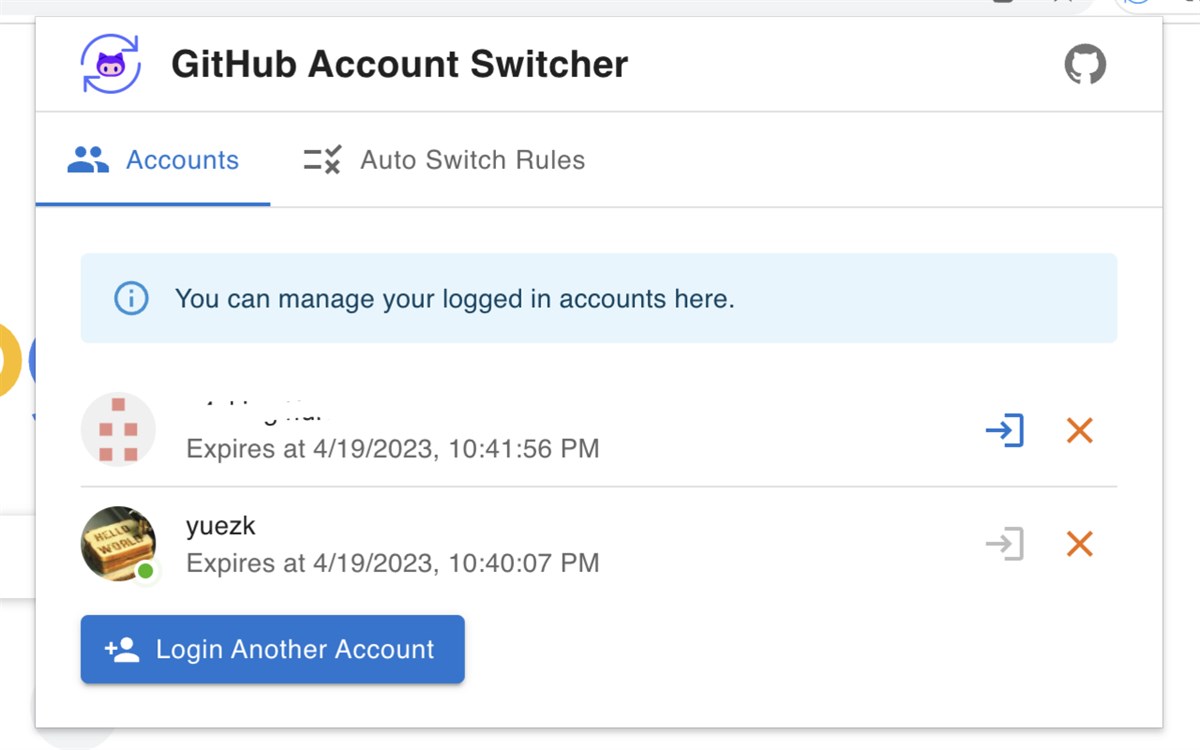This screenshot has height=750, width=1200.
Task: Click the yuezk username link
Action: coord(219,526)
